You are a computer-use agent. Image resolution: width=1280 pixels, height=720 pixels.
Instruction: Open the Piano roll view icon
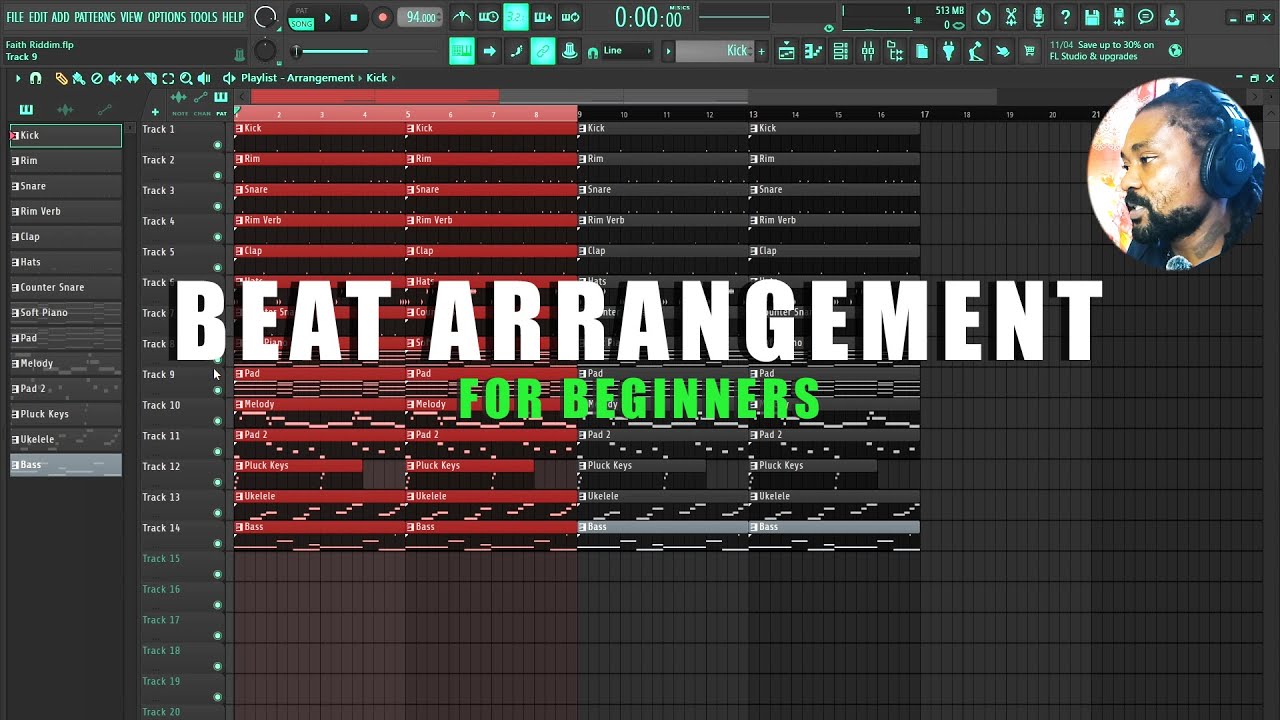click(x=814, y=51)
